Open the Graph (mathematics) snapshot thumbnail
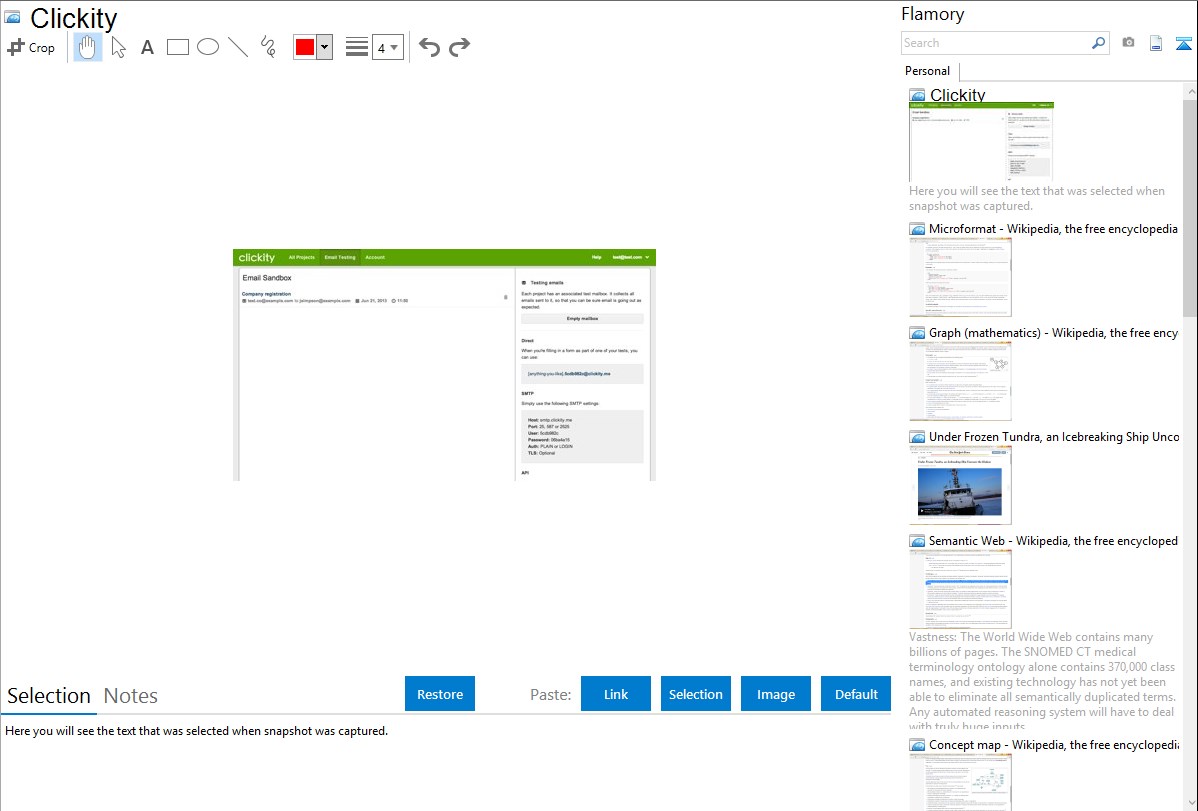The width and height of the screenshot is (1198, 811). pyautogui.click(x=960, y=381)
